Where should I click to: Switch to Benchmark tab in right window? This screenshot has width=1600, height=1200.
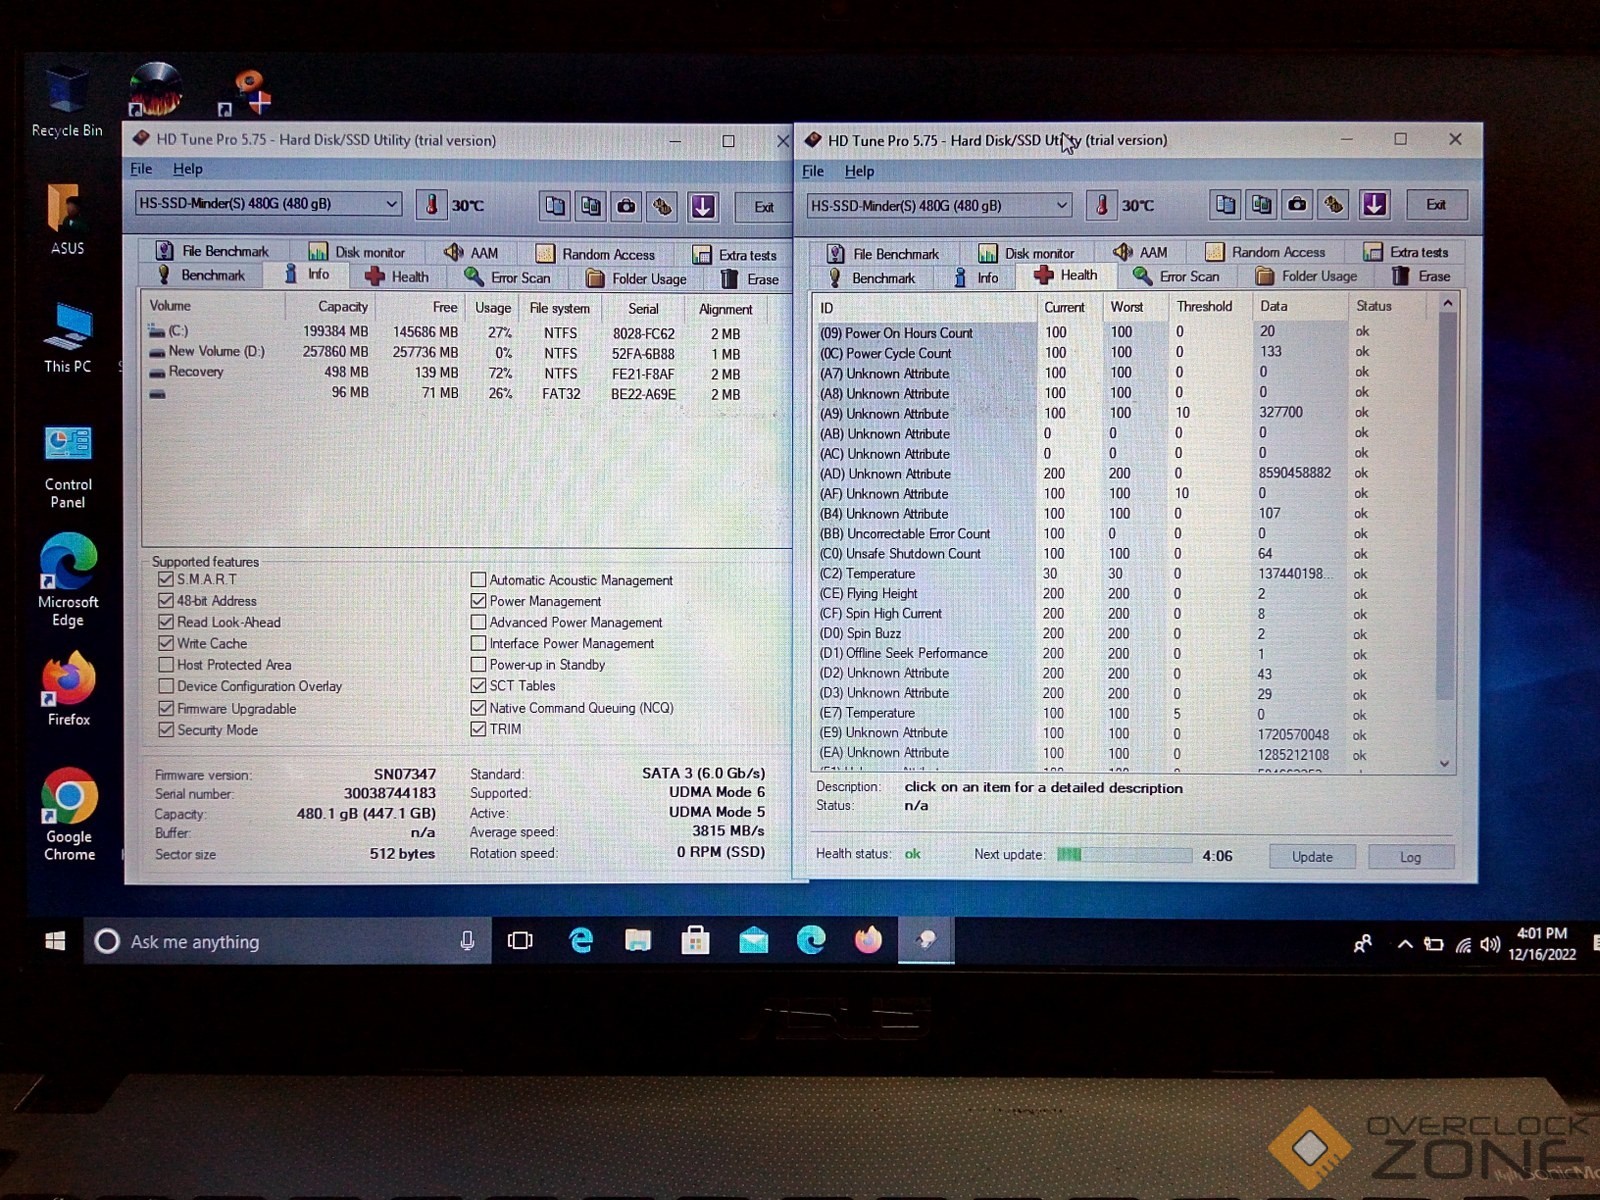tap(872, 278)
